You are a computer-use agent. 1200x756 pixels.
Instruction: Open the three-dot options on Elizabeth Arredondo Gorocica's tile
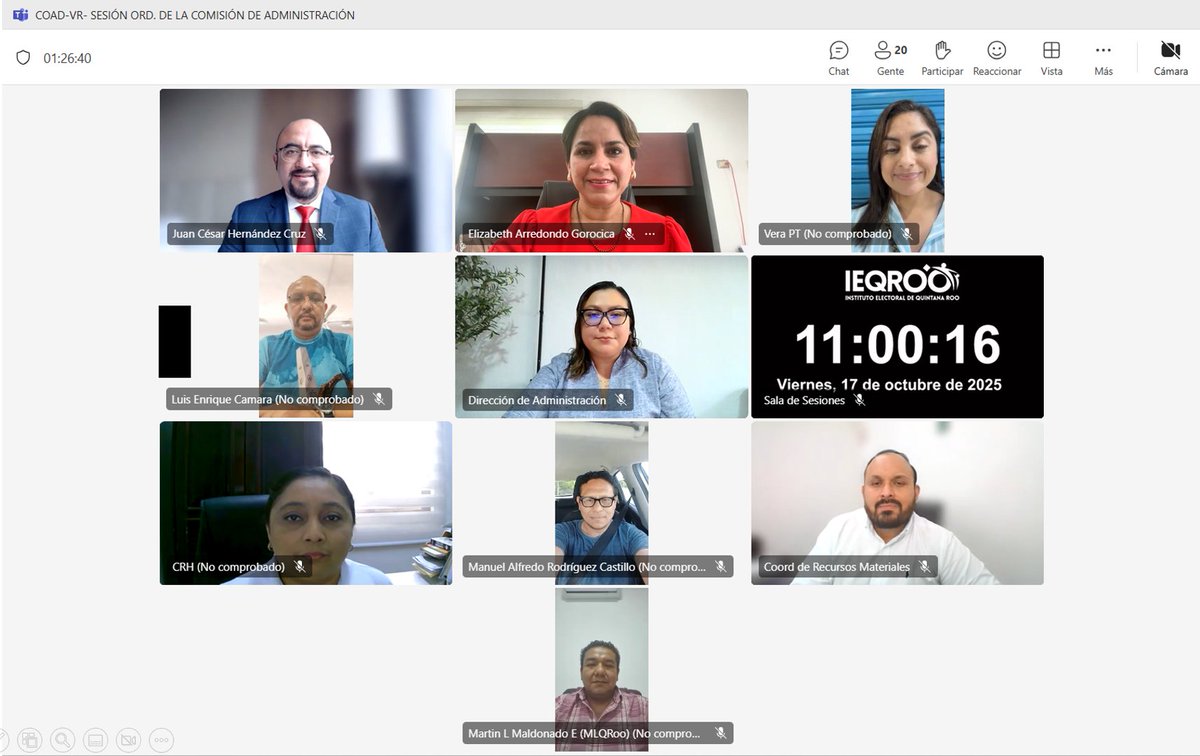(649, 234)
